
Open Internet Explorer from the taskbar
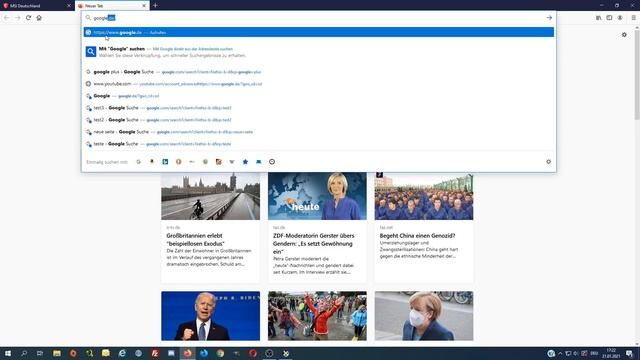(122, 353)
